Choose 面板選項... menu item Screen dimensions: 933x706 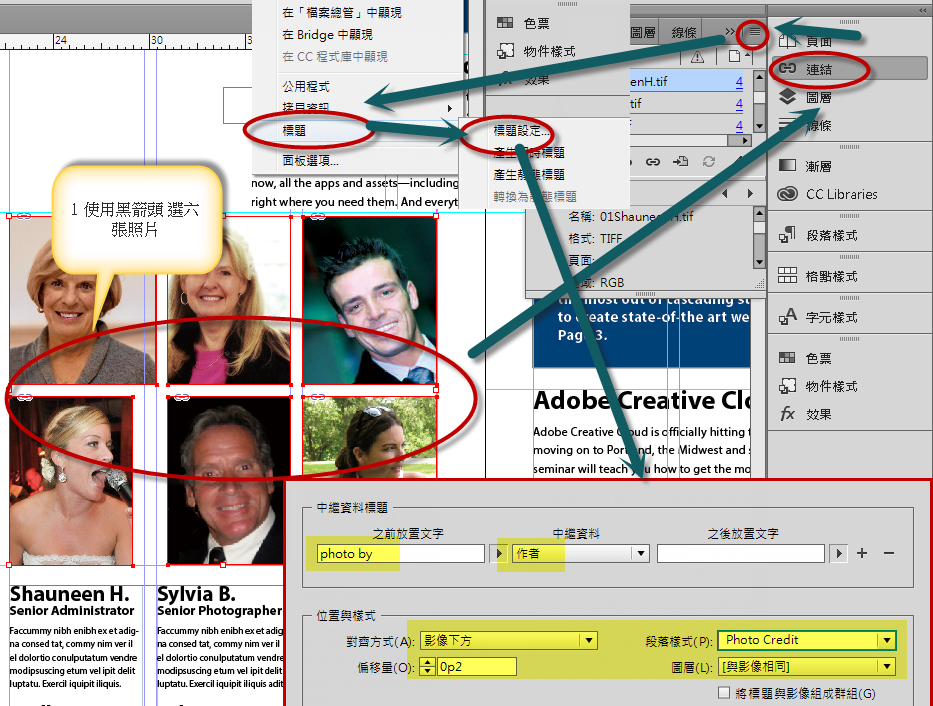coord(310,160)
